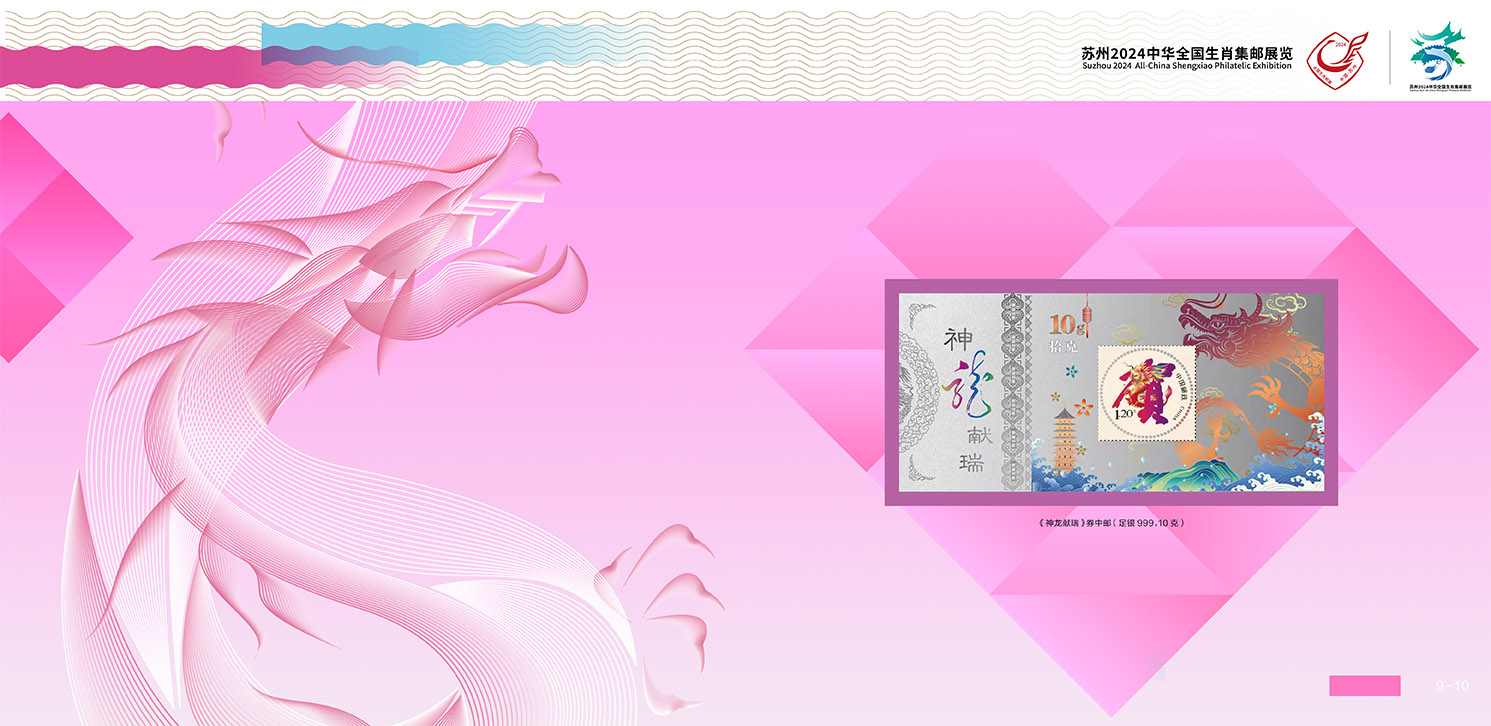Viewport: 1491px width, 726px height.
Task: Click the orange dragon claw on silver sheet
Action: 1267,395
